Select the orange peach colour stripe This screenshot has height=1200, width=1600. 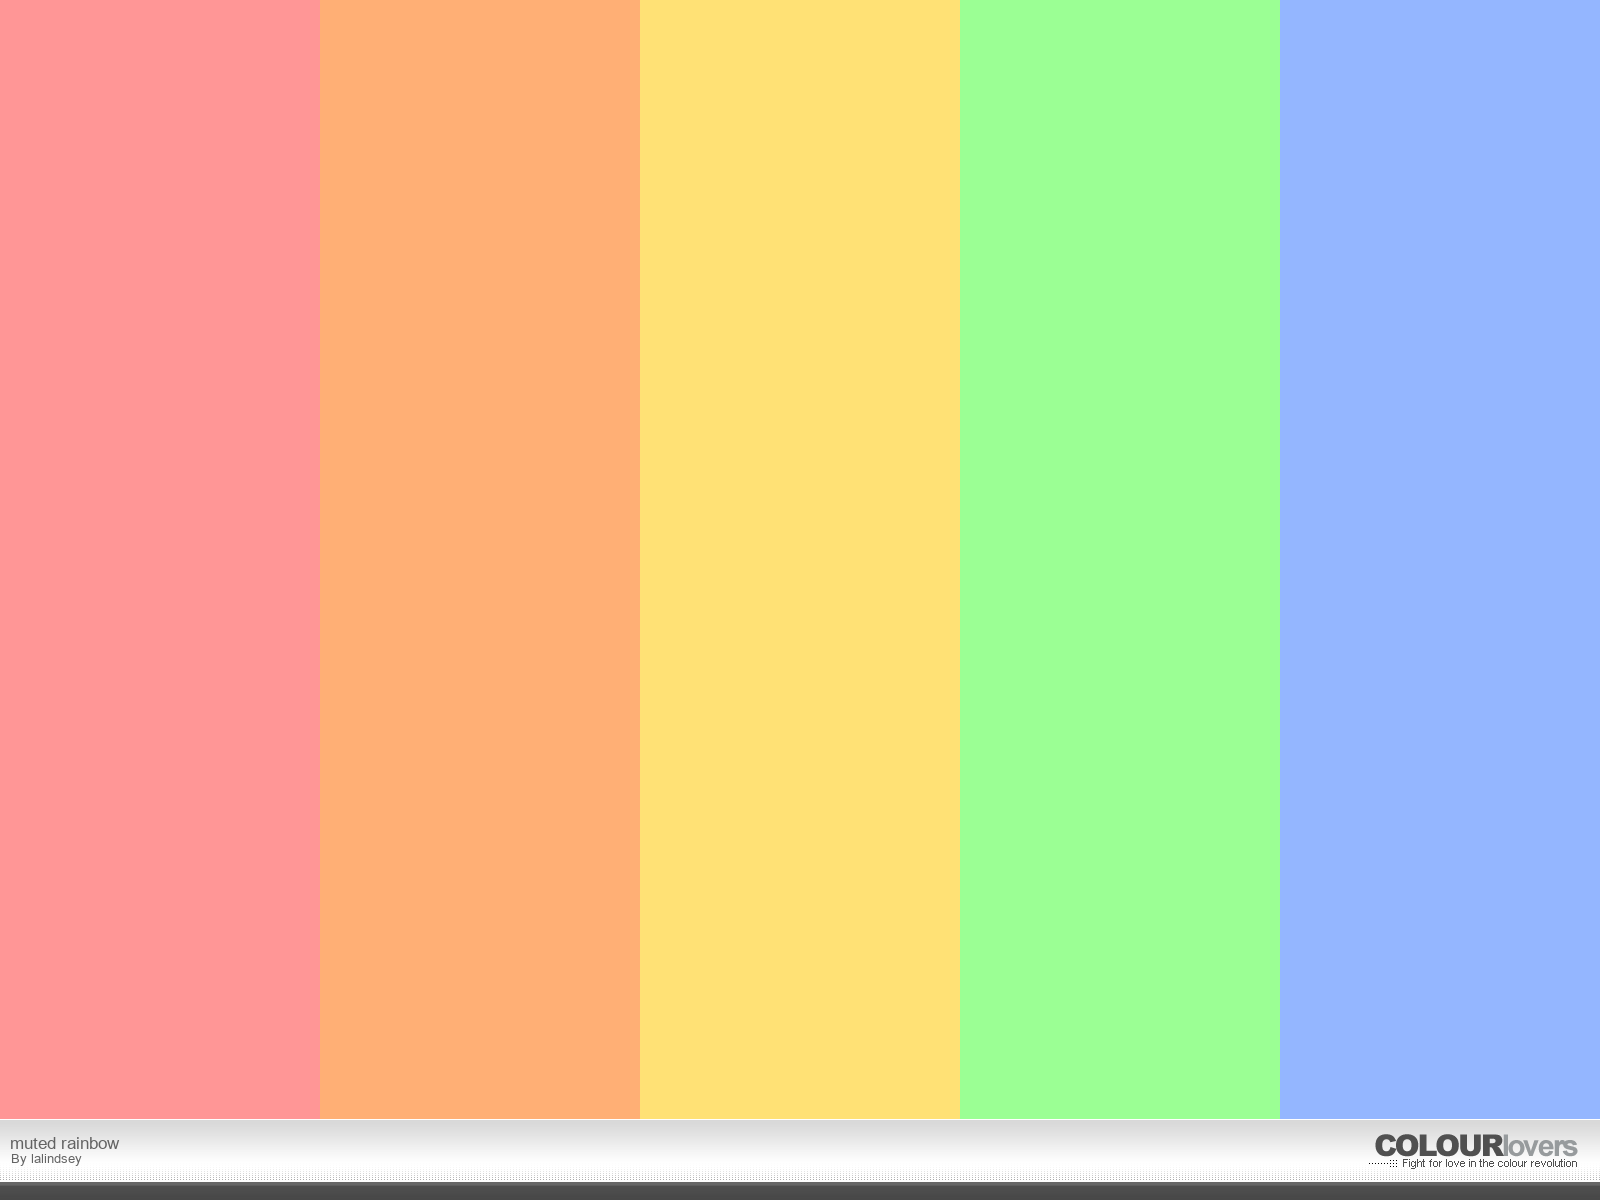tap(480, 560)
